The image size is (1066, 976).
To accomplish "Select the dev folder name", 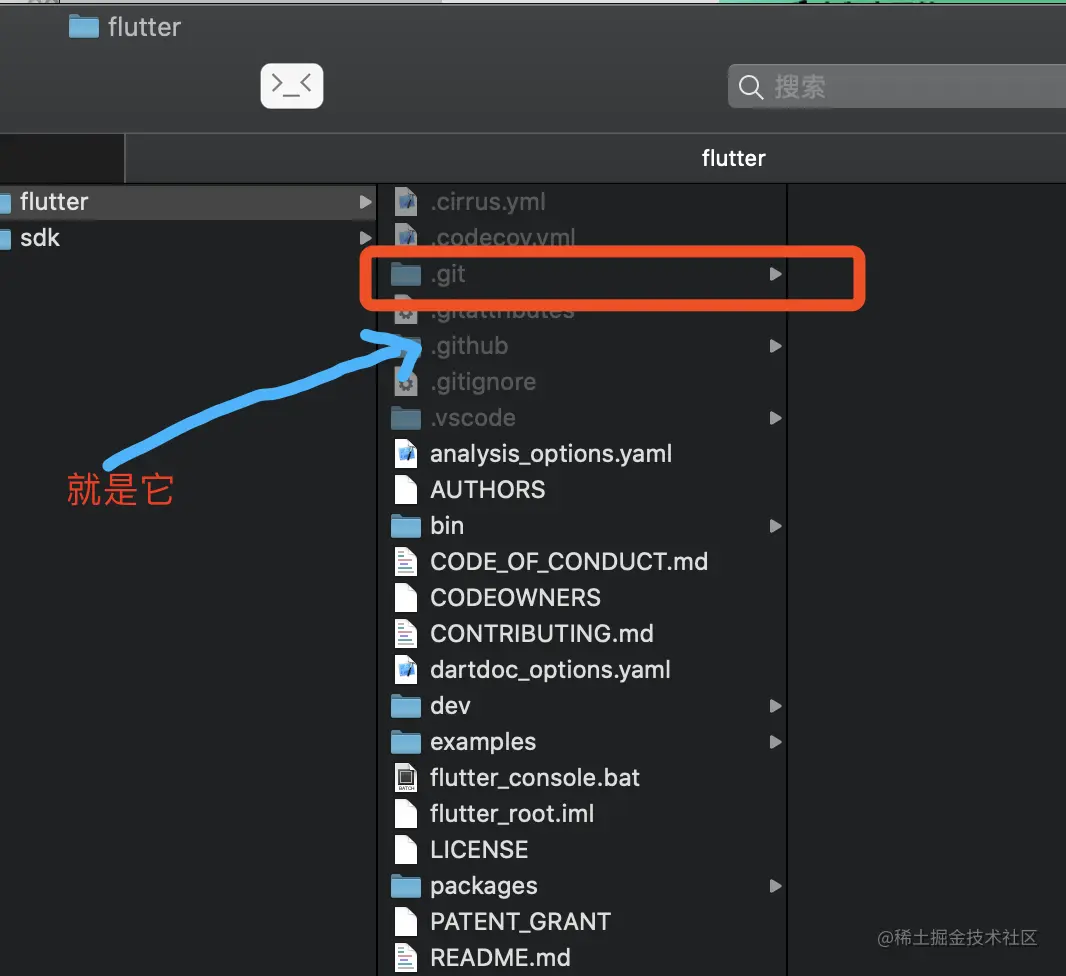I will pos(450,706).
